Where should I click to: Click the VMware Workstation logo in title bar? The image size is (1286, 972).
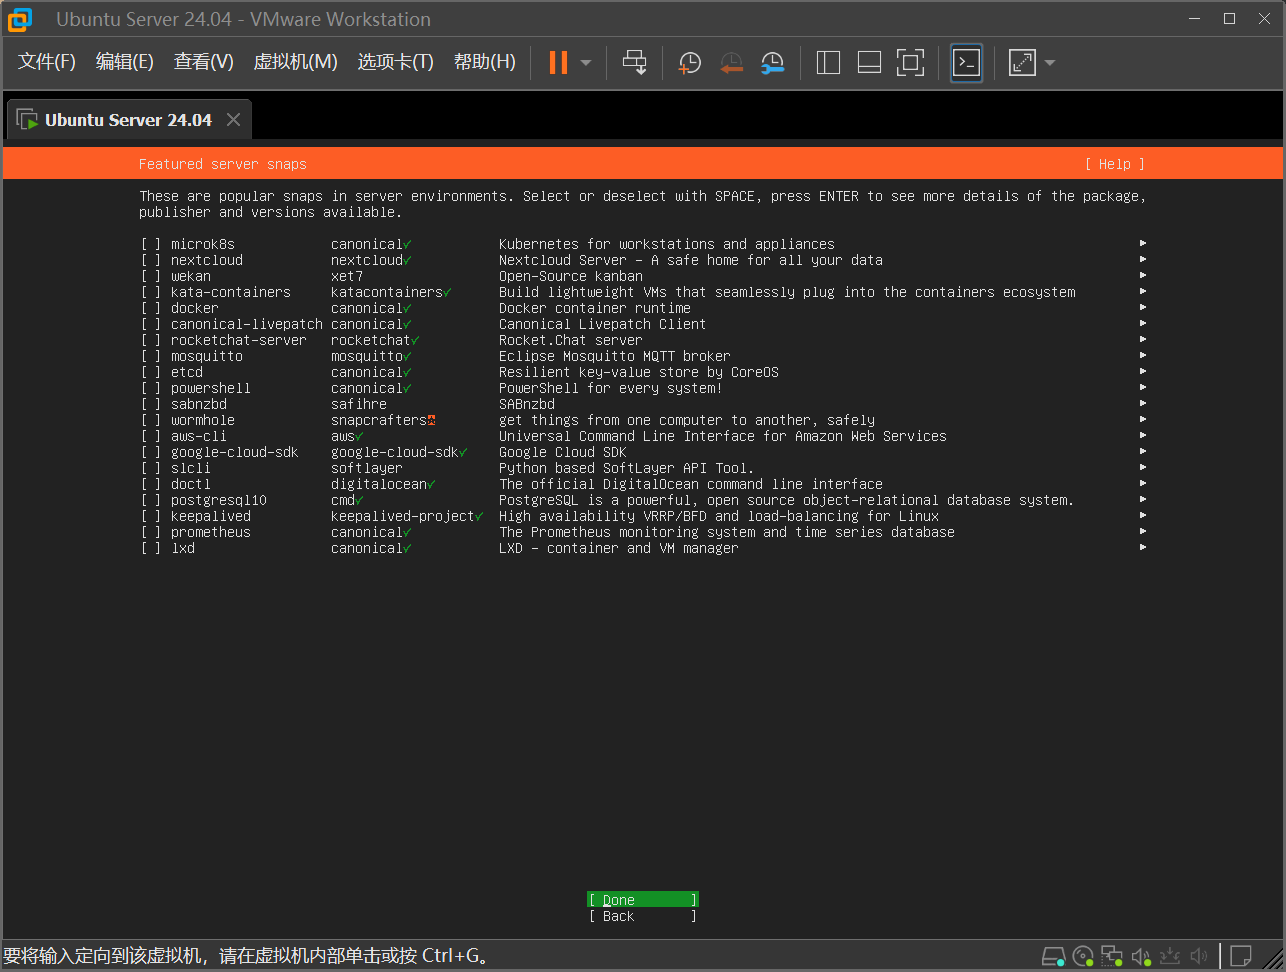(x=20, y=19)
